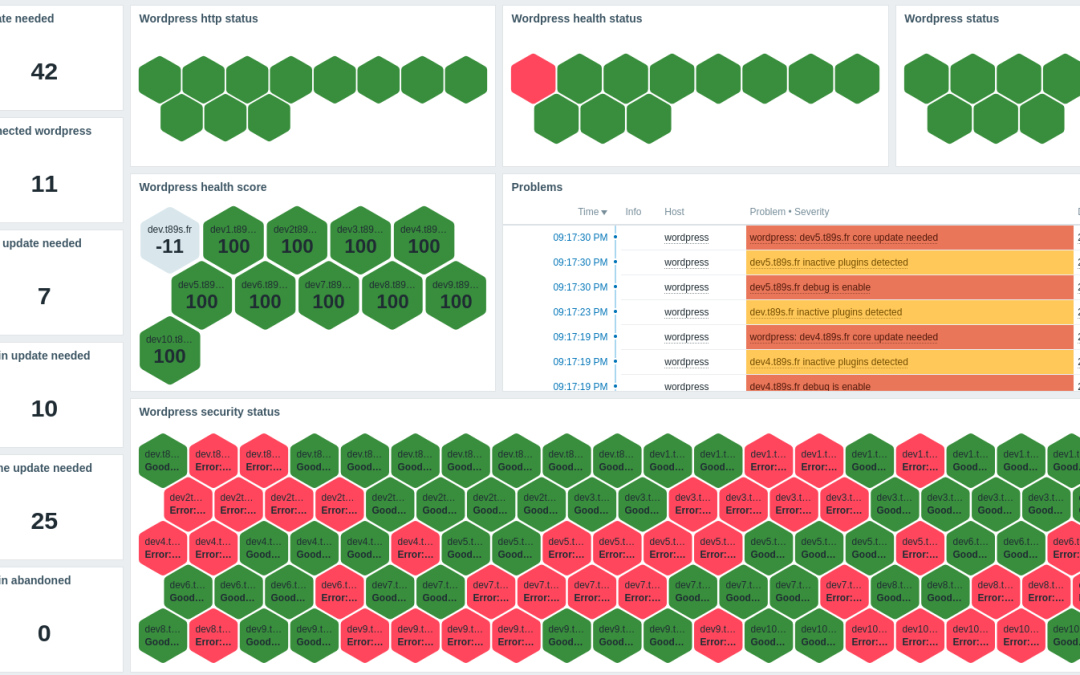Select the dev5.t89 health score hexagon
Image resolution: width=1080 pixels, height=675 pixels.
tap(202, 295)
